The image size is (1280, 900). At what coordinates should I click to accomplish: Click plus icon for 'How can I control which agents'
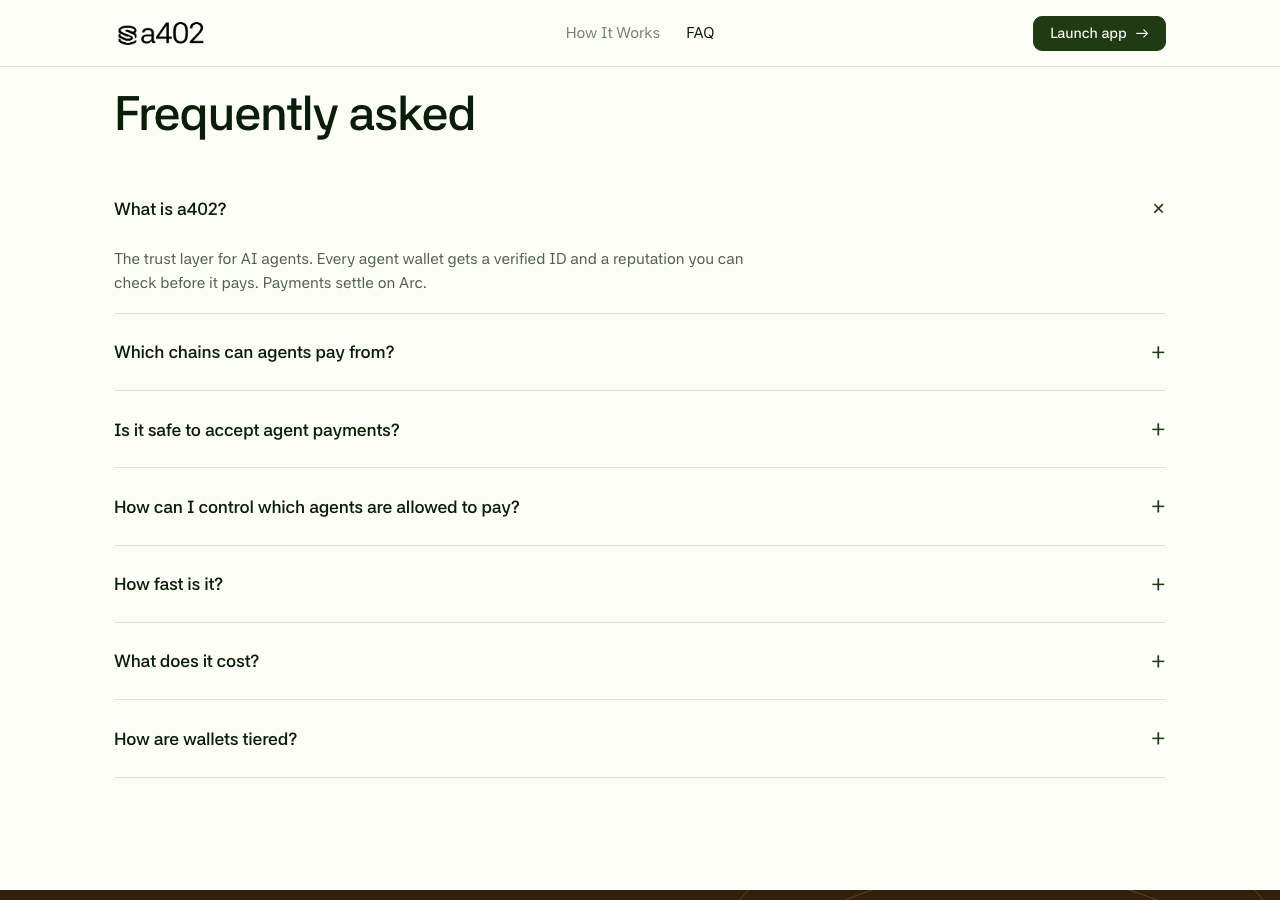(1158, 506)
